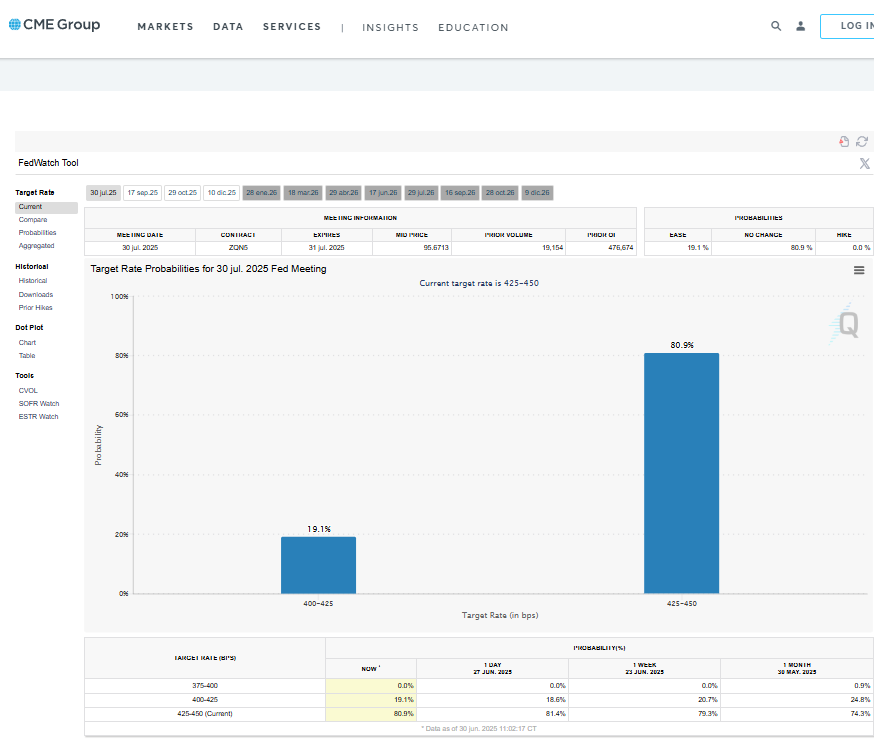Click the 20.7% one-week probability cell
The width and height of the screenshot is (874, 739).
(x=644, y=700)
